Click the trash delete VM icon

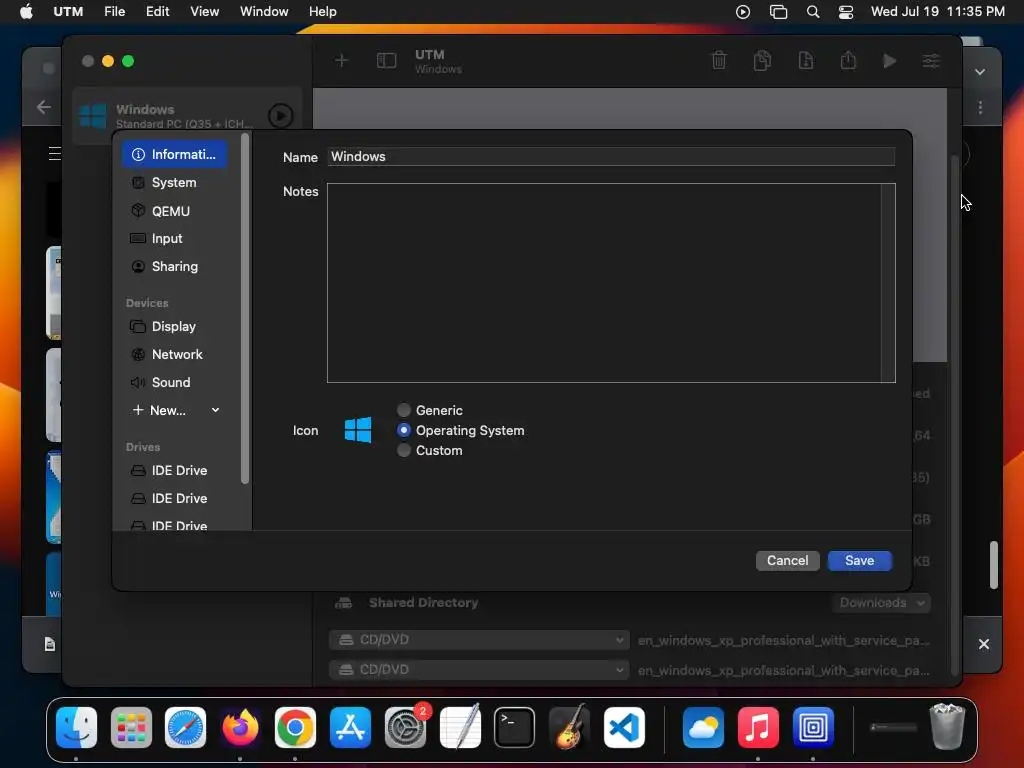tap(719, 61)
